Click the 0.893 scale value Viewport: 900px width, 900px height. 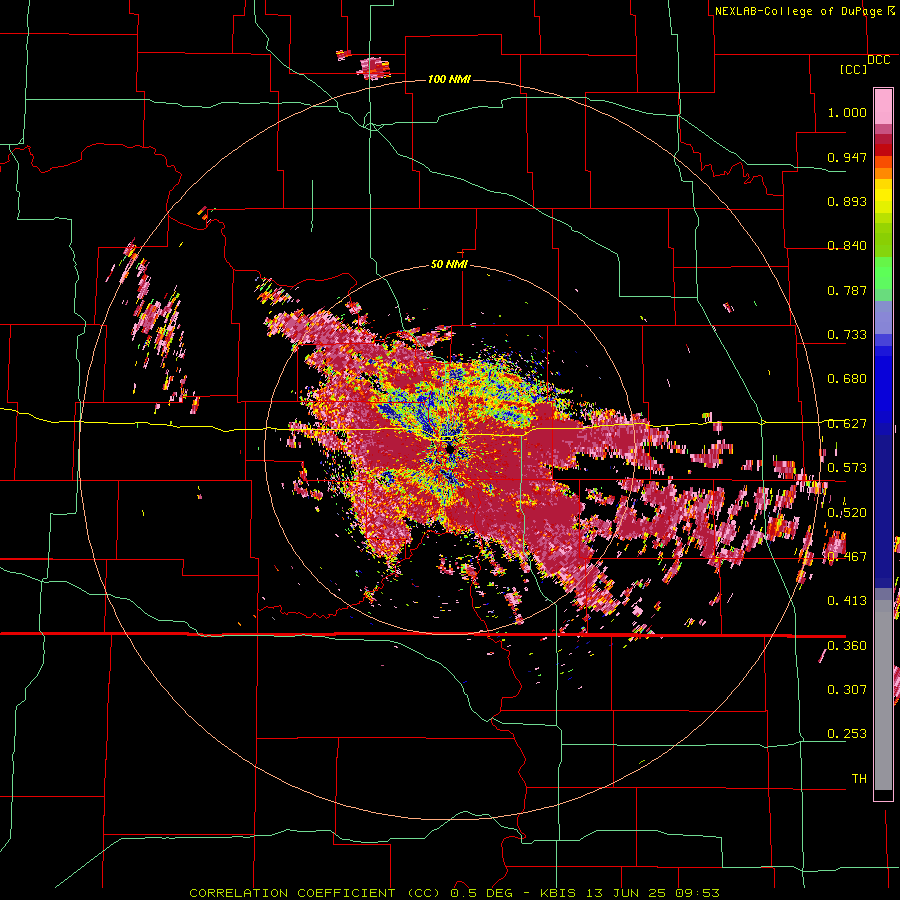(x=847, y=201)
